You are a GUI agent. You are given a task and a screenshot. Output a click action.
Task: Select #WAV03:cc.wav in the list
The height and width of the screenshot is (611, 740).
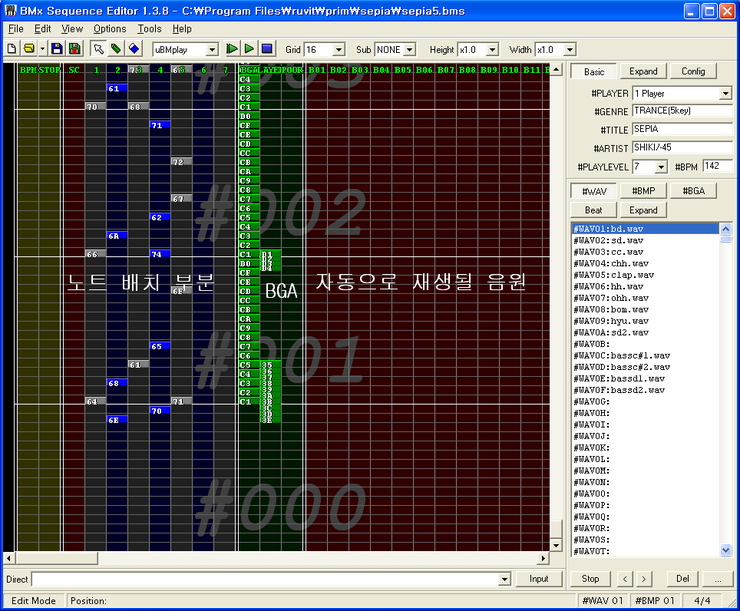tap(646, 252)
